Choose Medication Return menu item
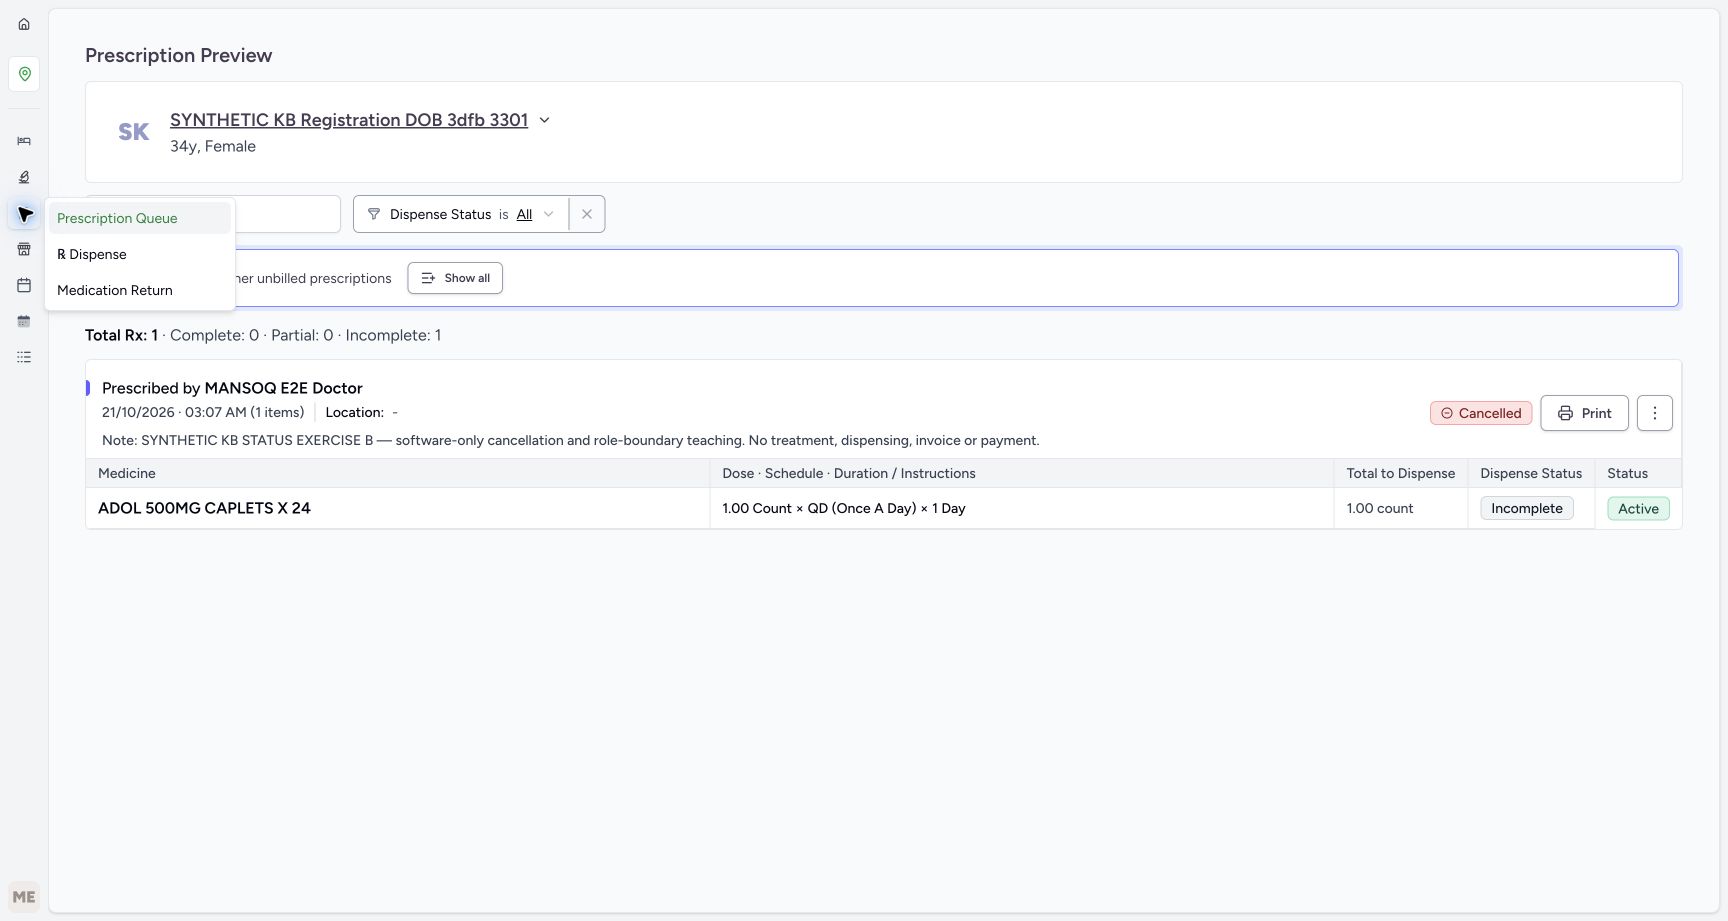Viewport: 1728px width, 921px height. pyautogui.click(x=140, y=290)
